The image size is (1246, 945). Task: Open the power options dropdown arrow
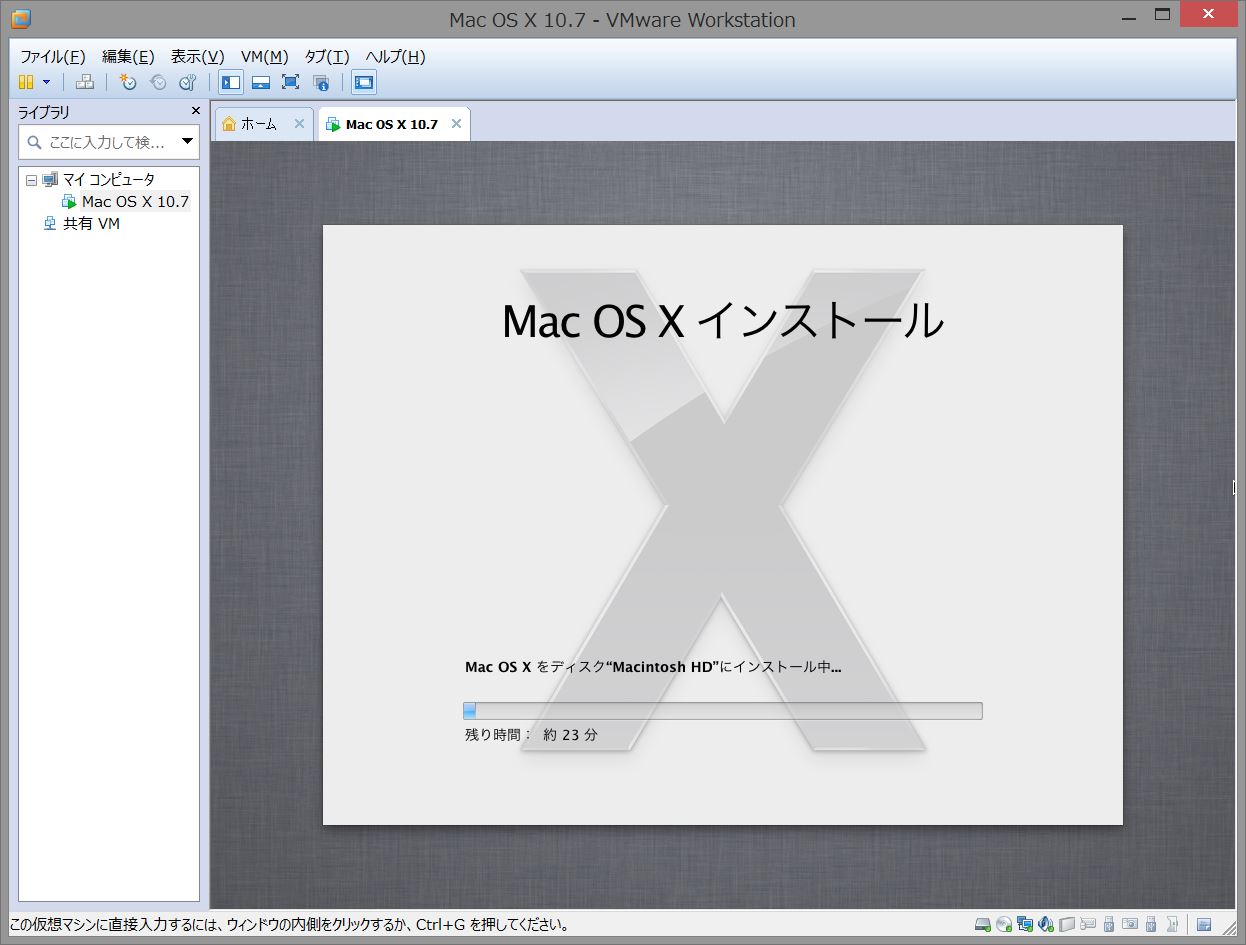pos(46,82)
